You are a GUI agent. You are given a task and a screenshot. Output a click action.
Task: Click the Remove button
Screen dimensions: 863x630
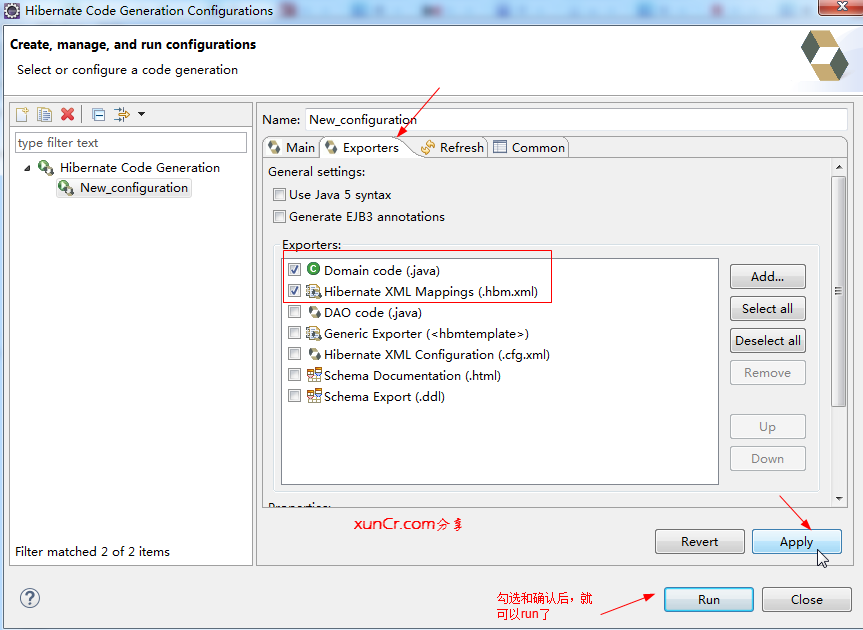click(768, 372)
